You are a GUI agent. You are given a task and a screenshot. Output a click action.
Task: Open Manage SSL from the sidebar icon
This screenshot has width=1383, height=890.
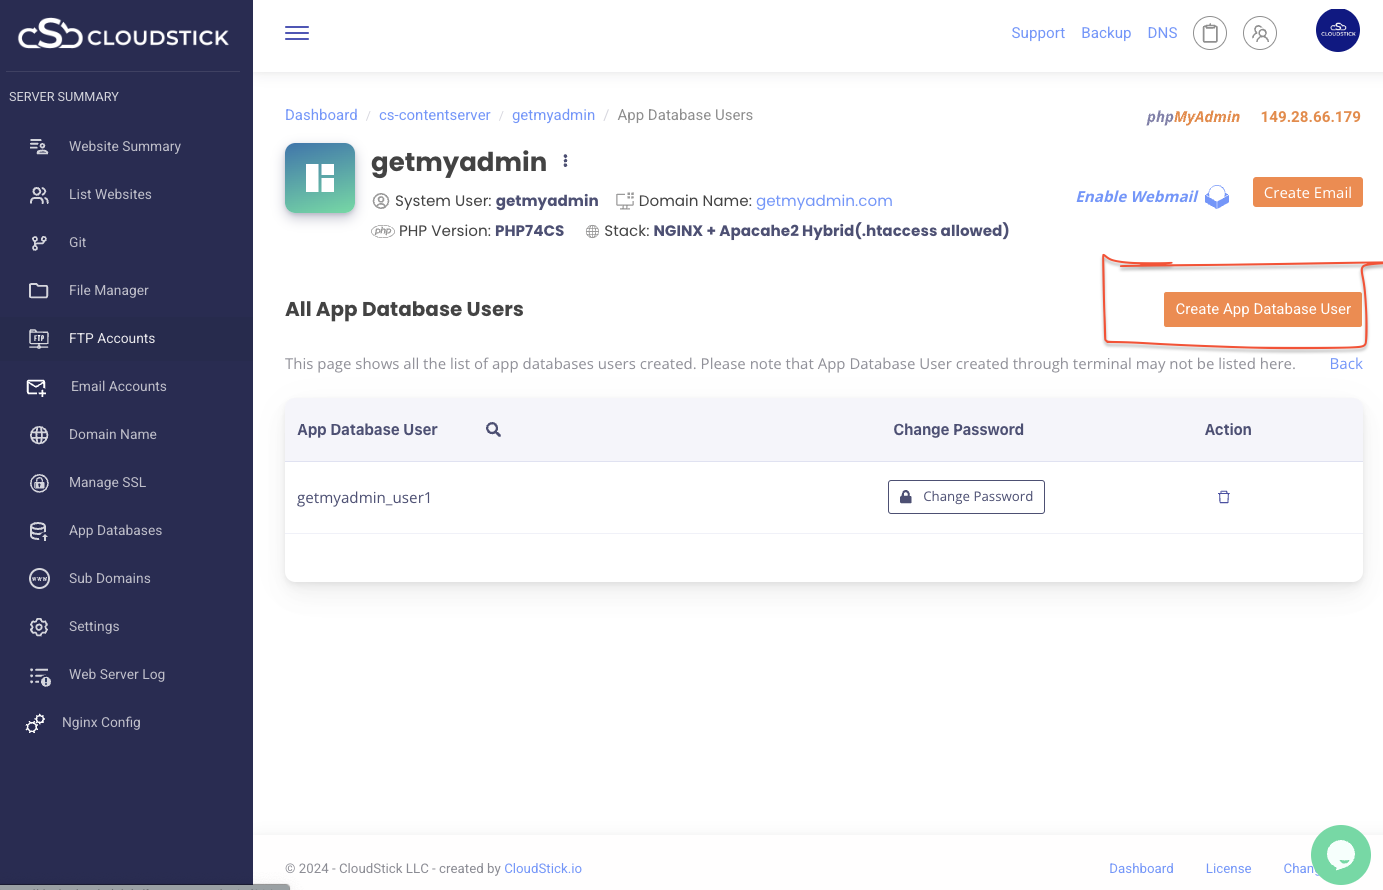38,482
